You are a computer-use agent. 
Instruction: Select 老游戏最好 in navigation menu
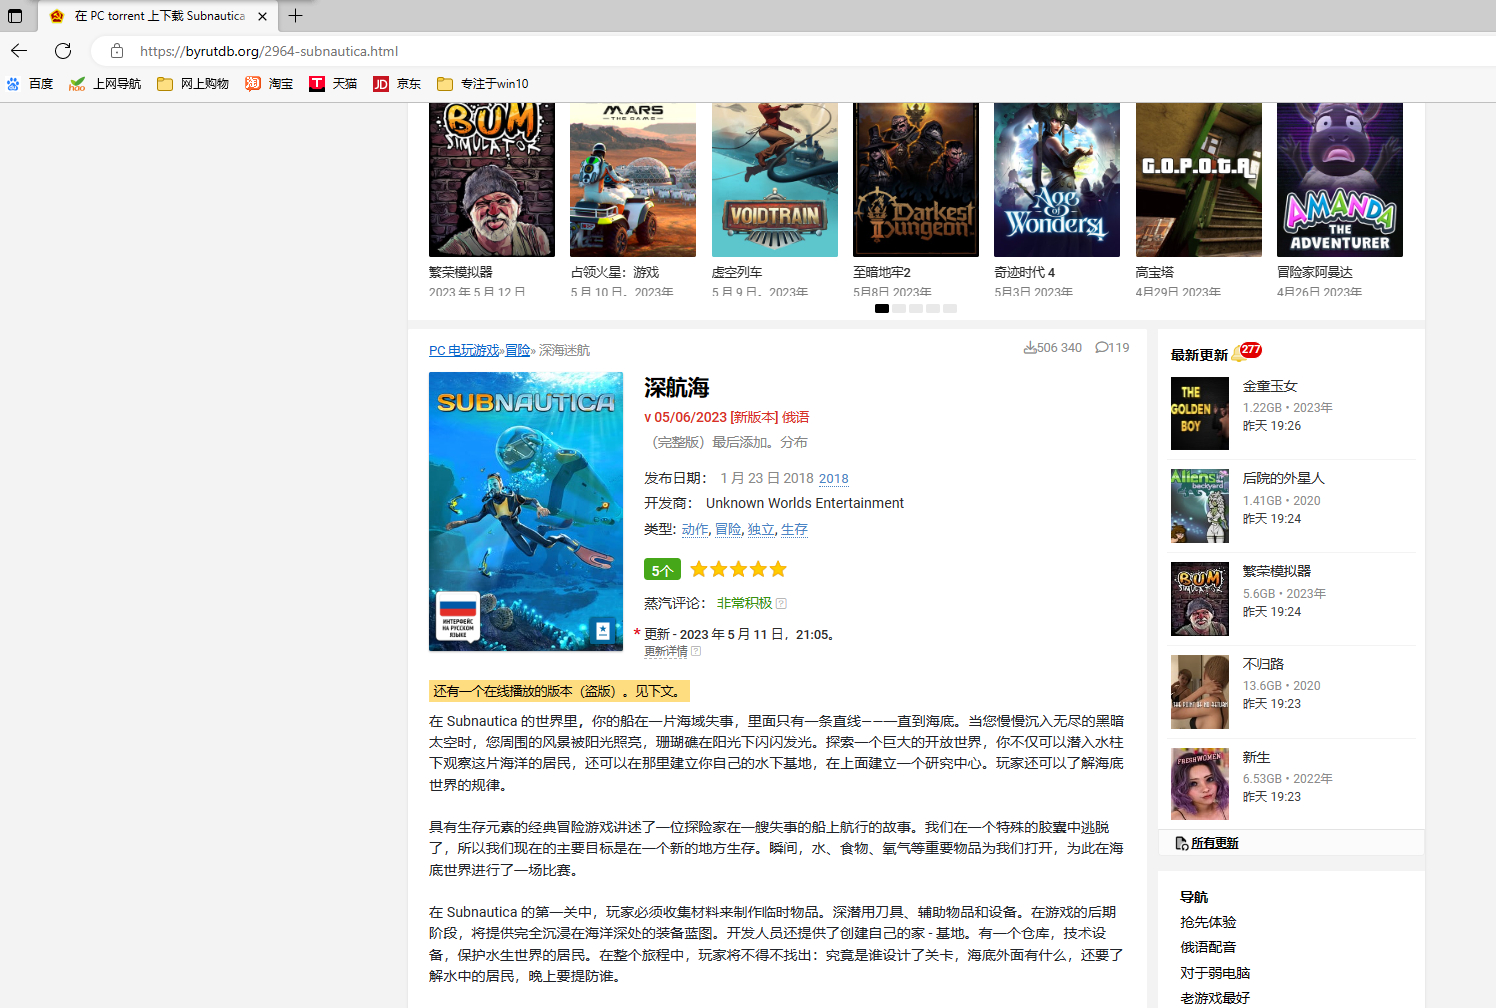[1215, 998]
